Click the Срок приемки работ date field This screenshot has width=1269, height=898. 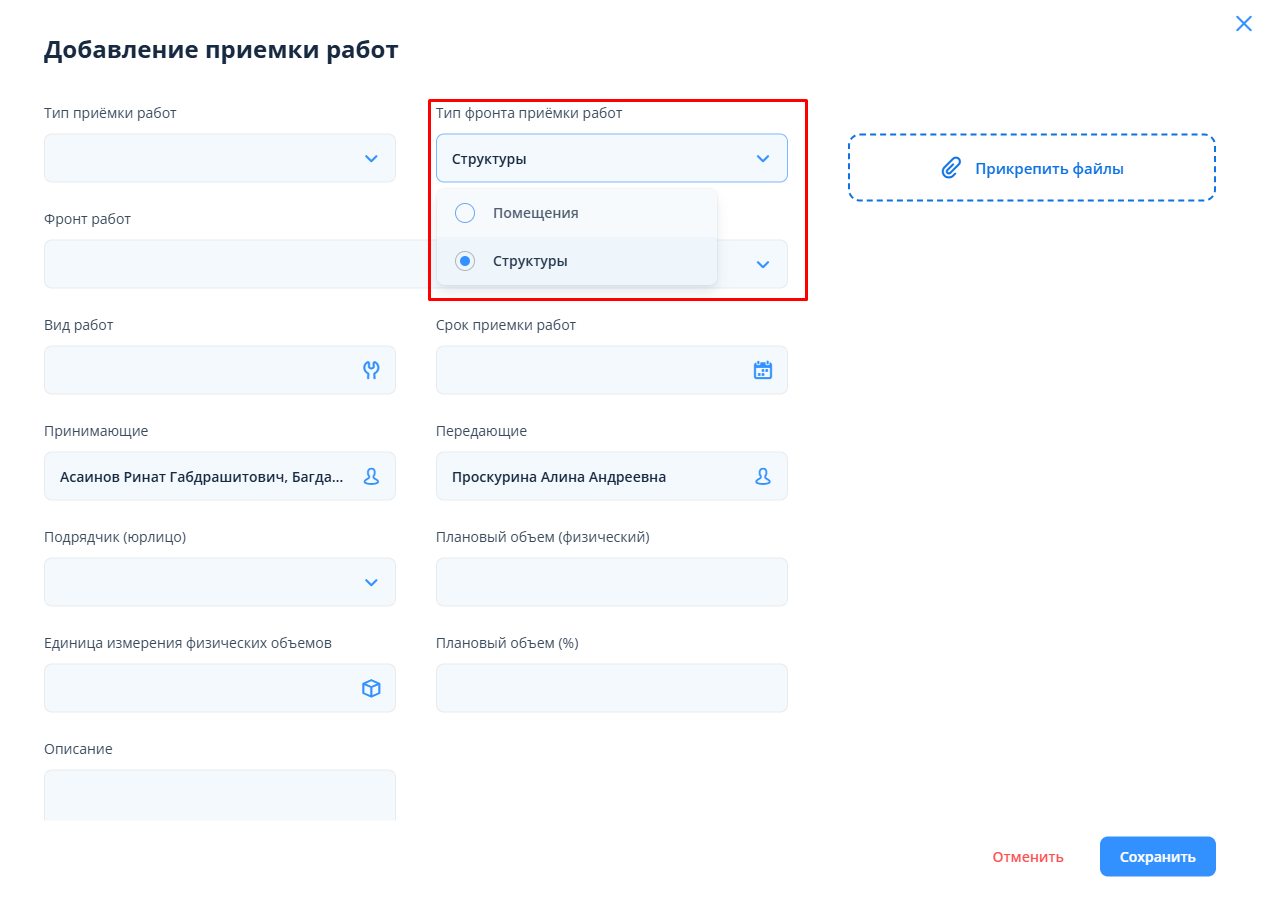(592, 370)
